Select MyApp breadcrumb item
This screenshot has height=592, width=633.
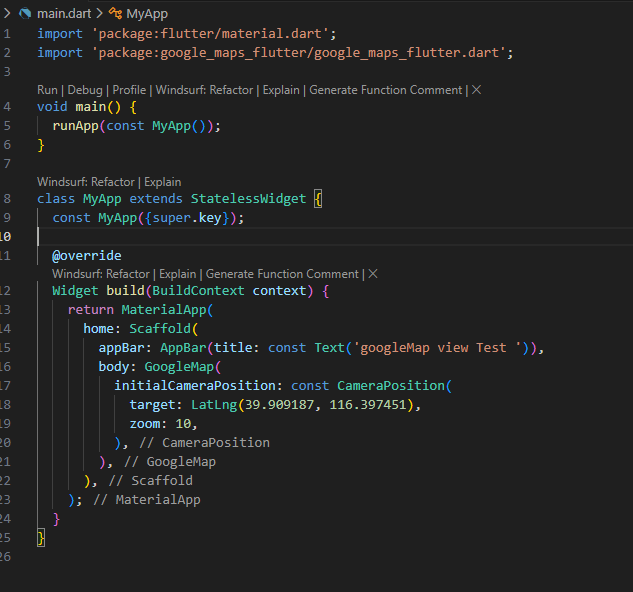[147, 13]
